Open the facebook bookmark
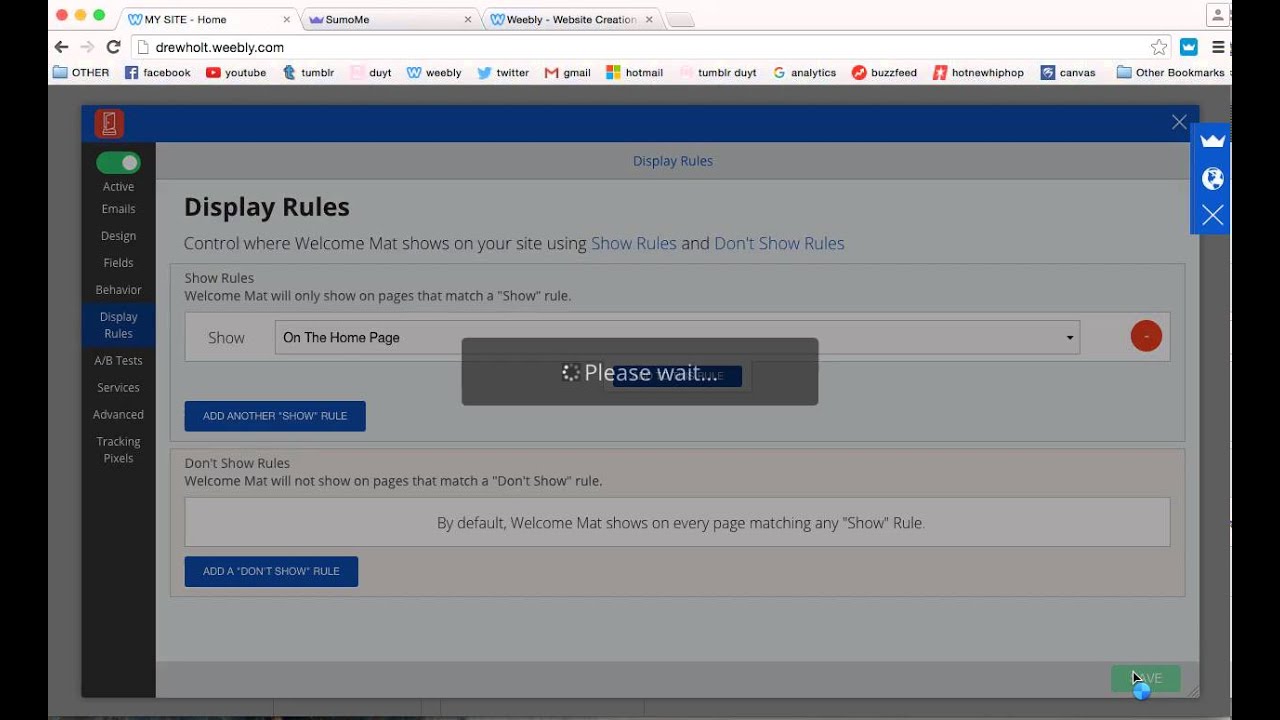The height and width of the screenshot is (720, 1280). 157,73
